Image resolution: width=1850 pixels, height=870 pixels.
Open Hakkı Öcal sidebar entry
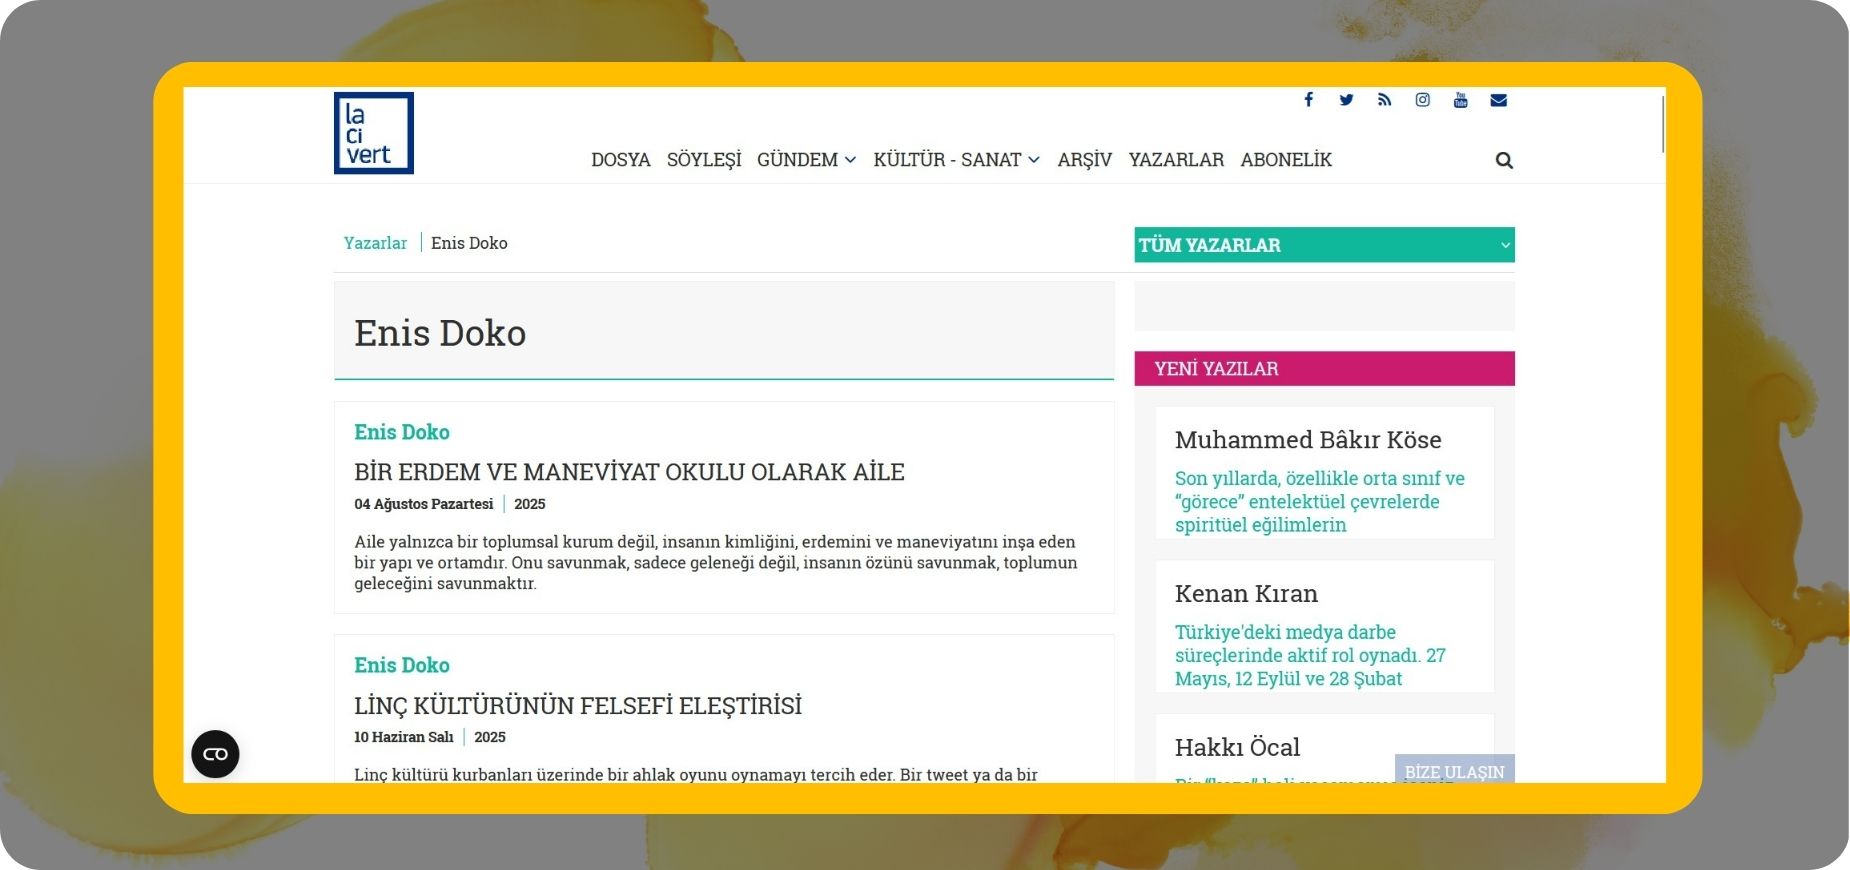(1237, 747)
